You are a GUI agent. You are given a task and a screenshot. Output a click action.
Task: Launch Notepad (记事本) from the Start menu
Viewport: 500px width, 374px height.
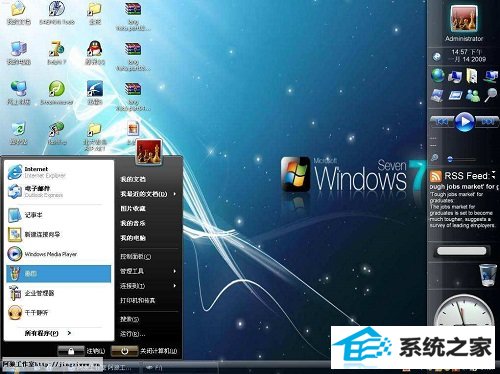tap(58, 215)
